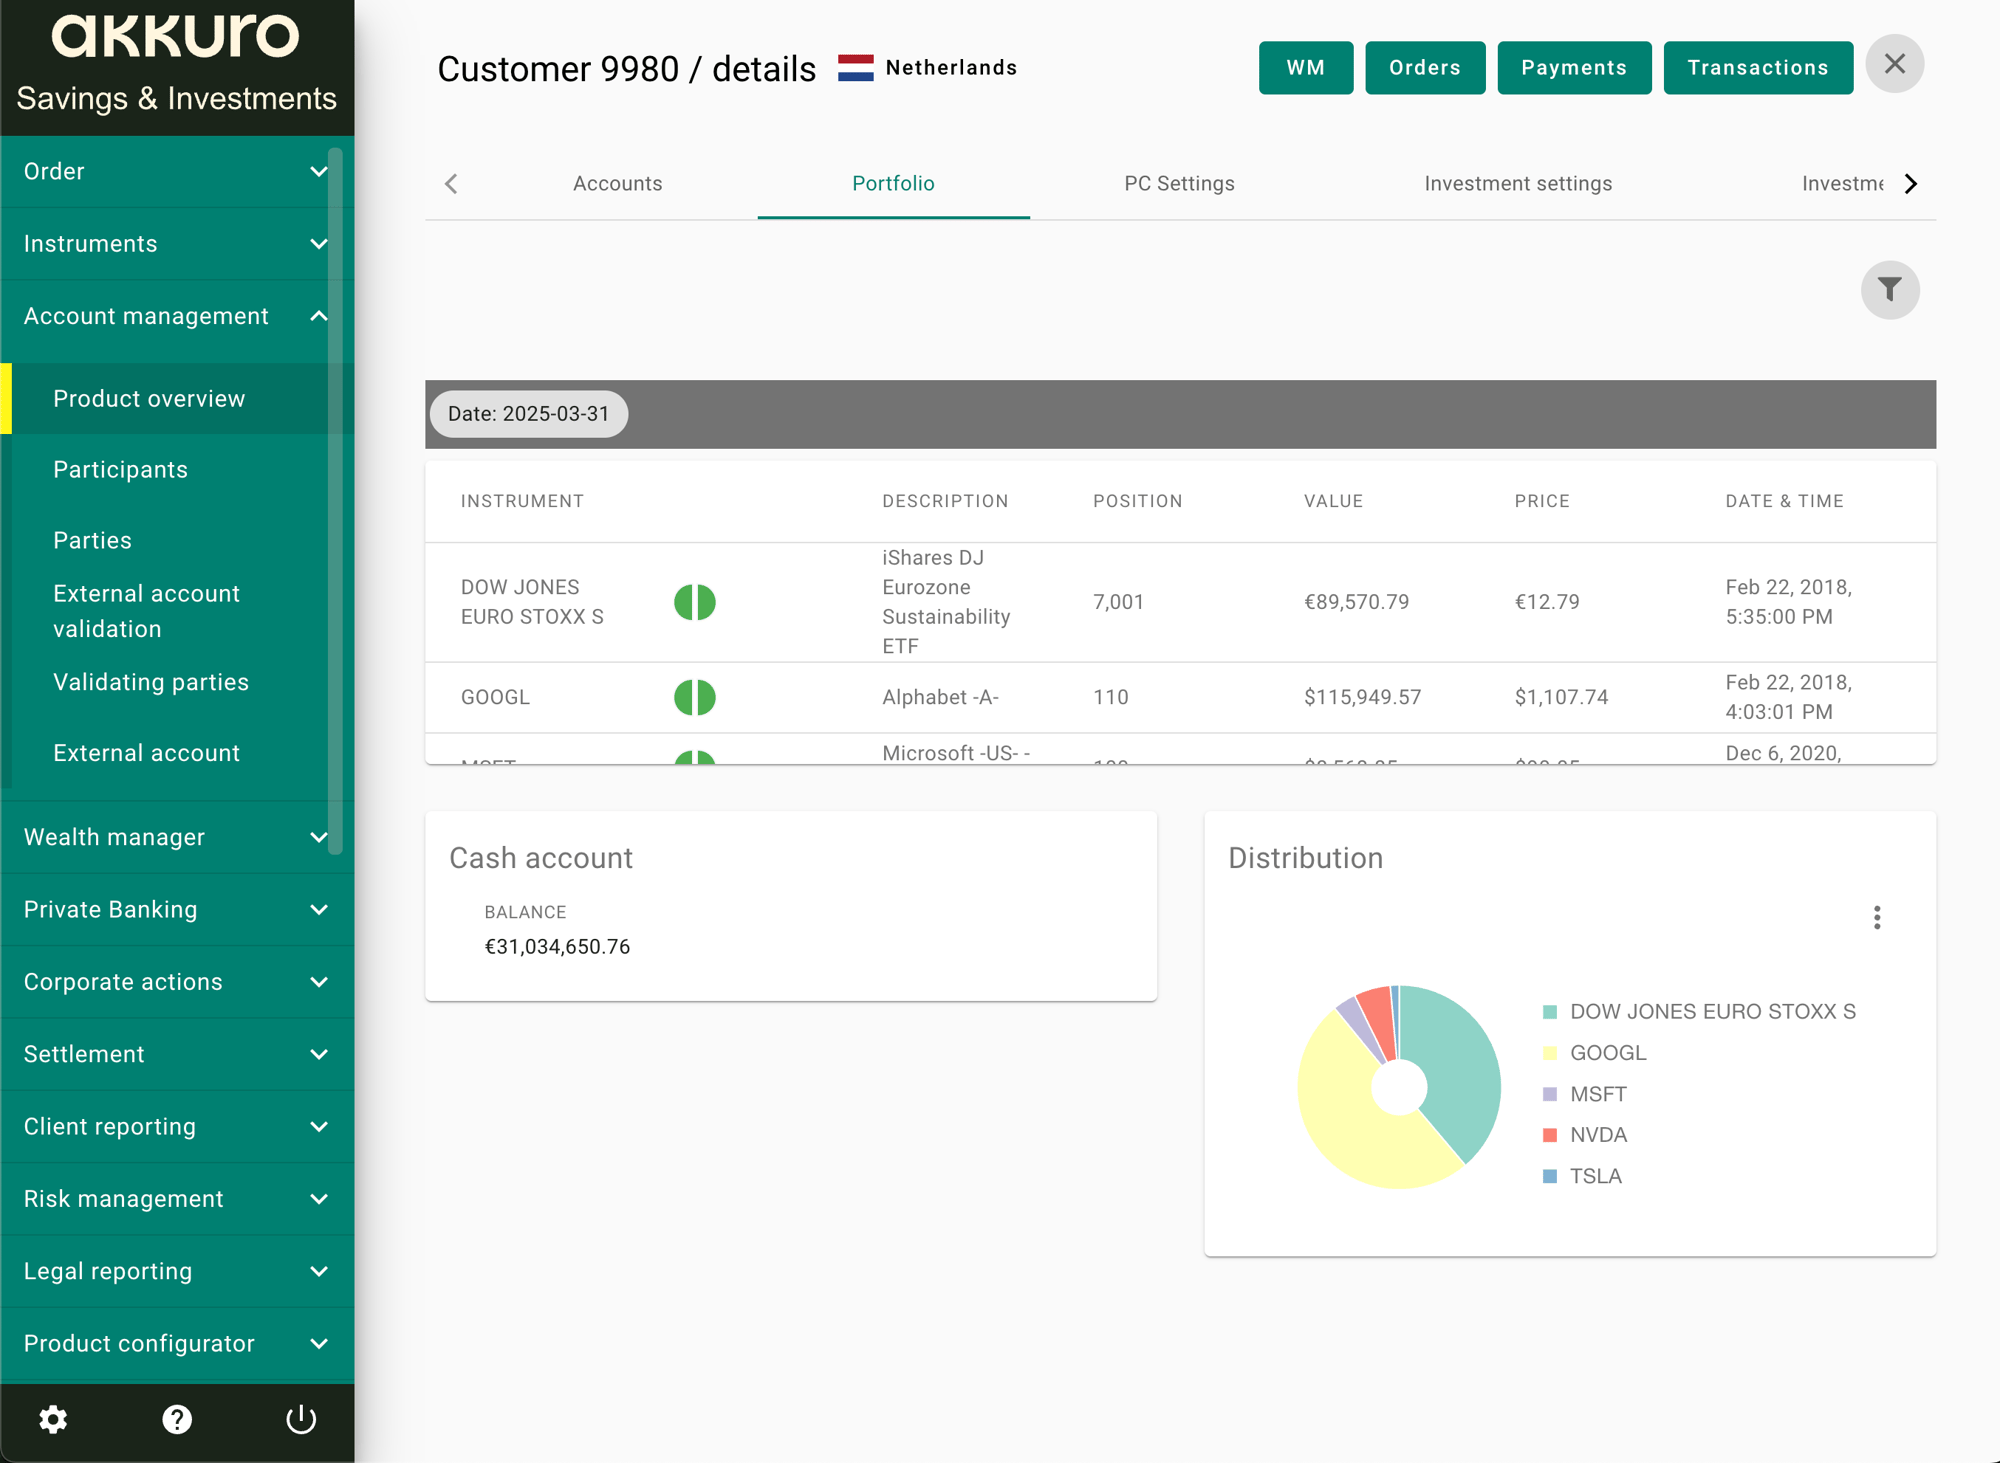Click the GOOGL instrument name
This screenshot has width=2000, height=1463.
pyautogui.click(x=495, y=697)
